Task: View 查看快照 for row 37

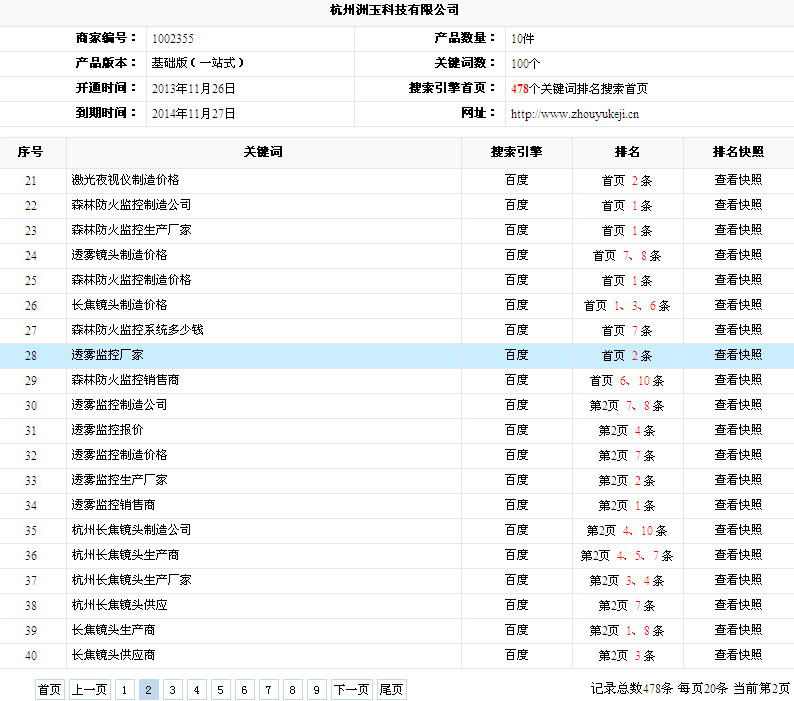Action: click(x=738, y=580)
